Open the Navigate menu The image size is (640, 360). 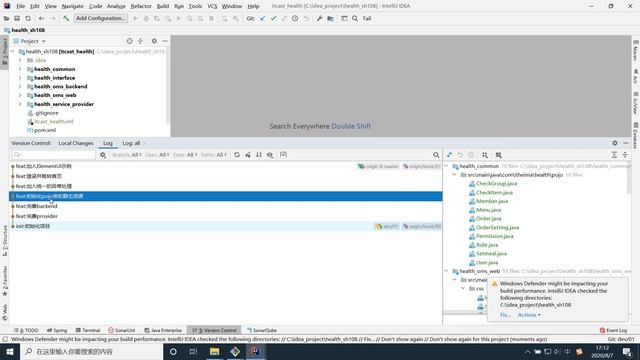pos(72,6)
